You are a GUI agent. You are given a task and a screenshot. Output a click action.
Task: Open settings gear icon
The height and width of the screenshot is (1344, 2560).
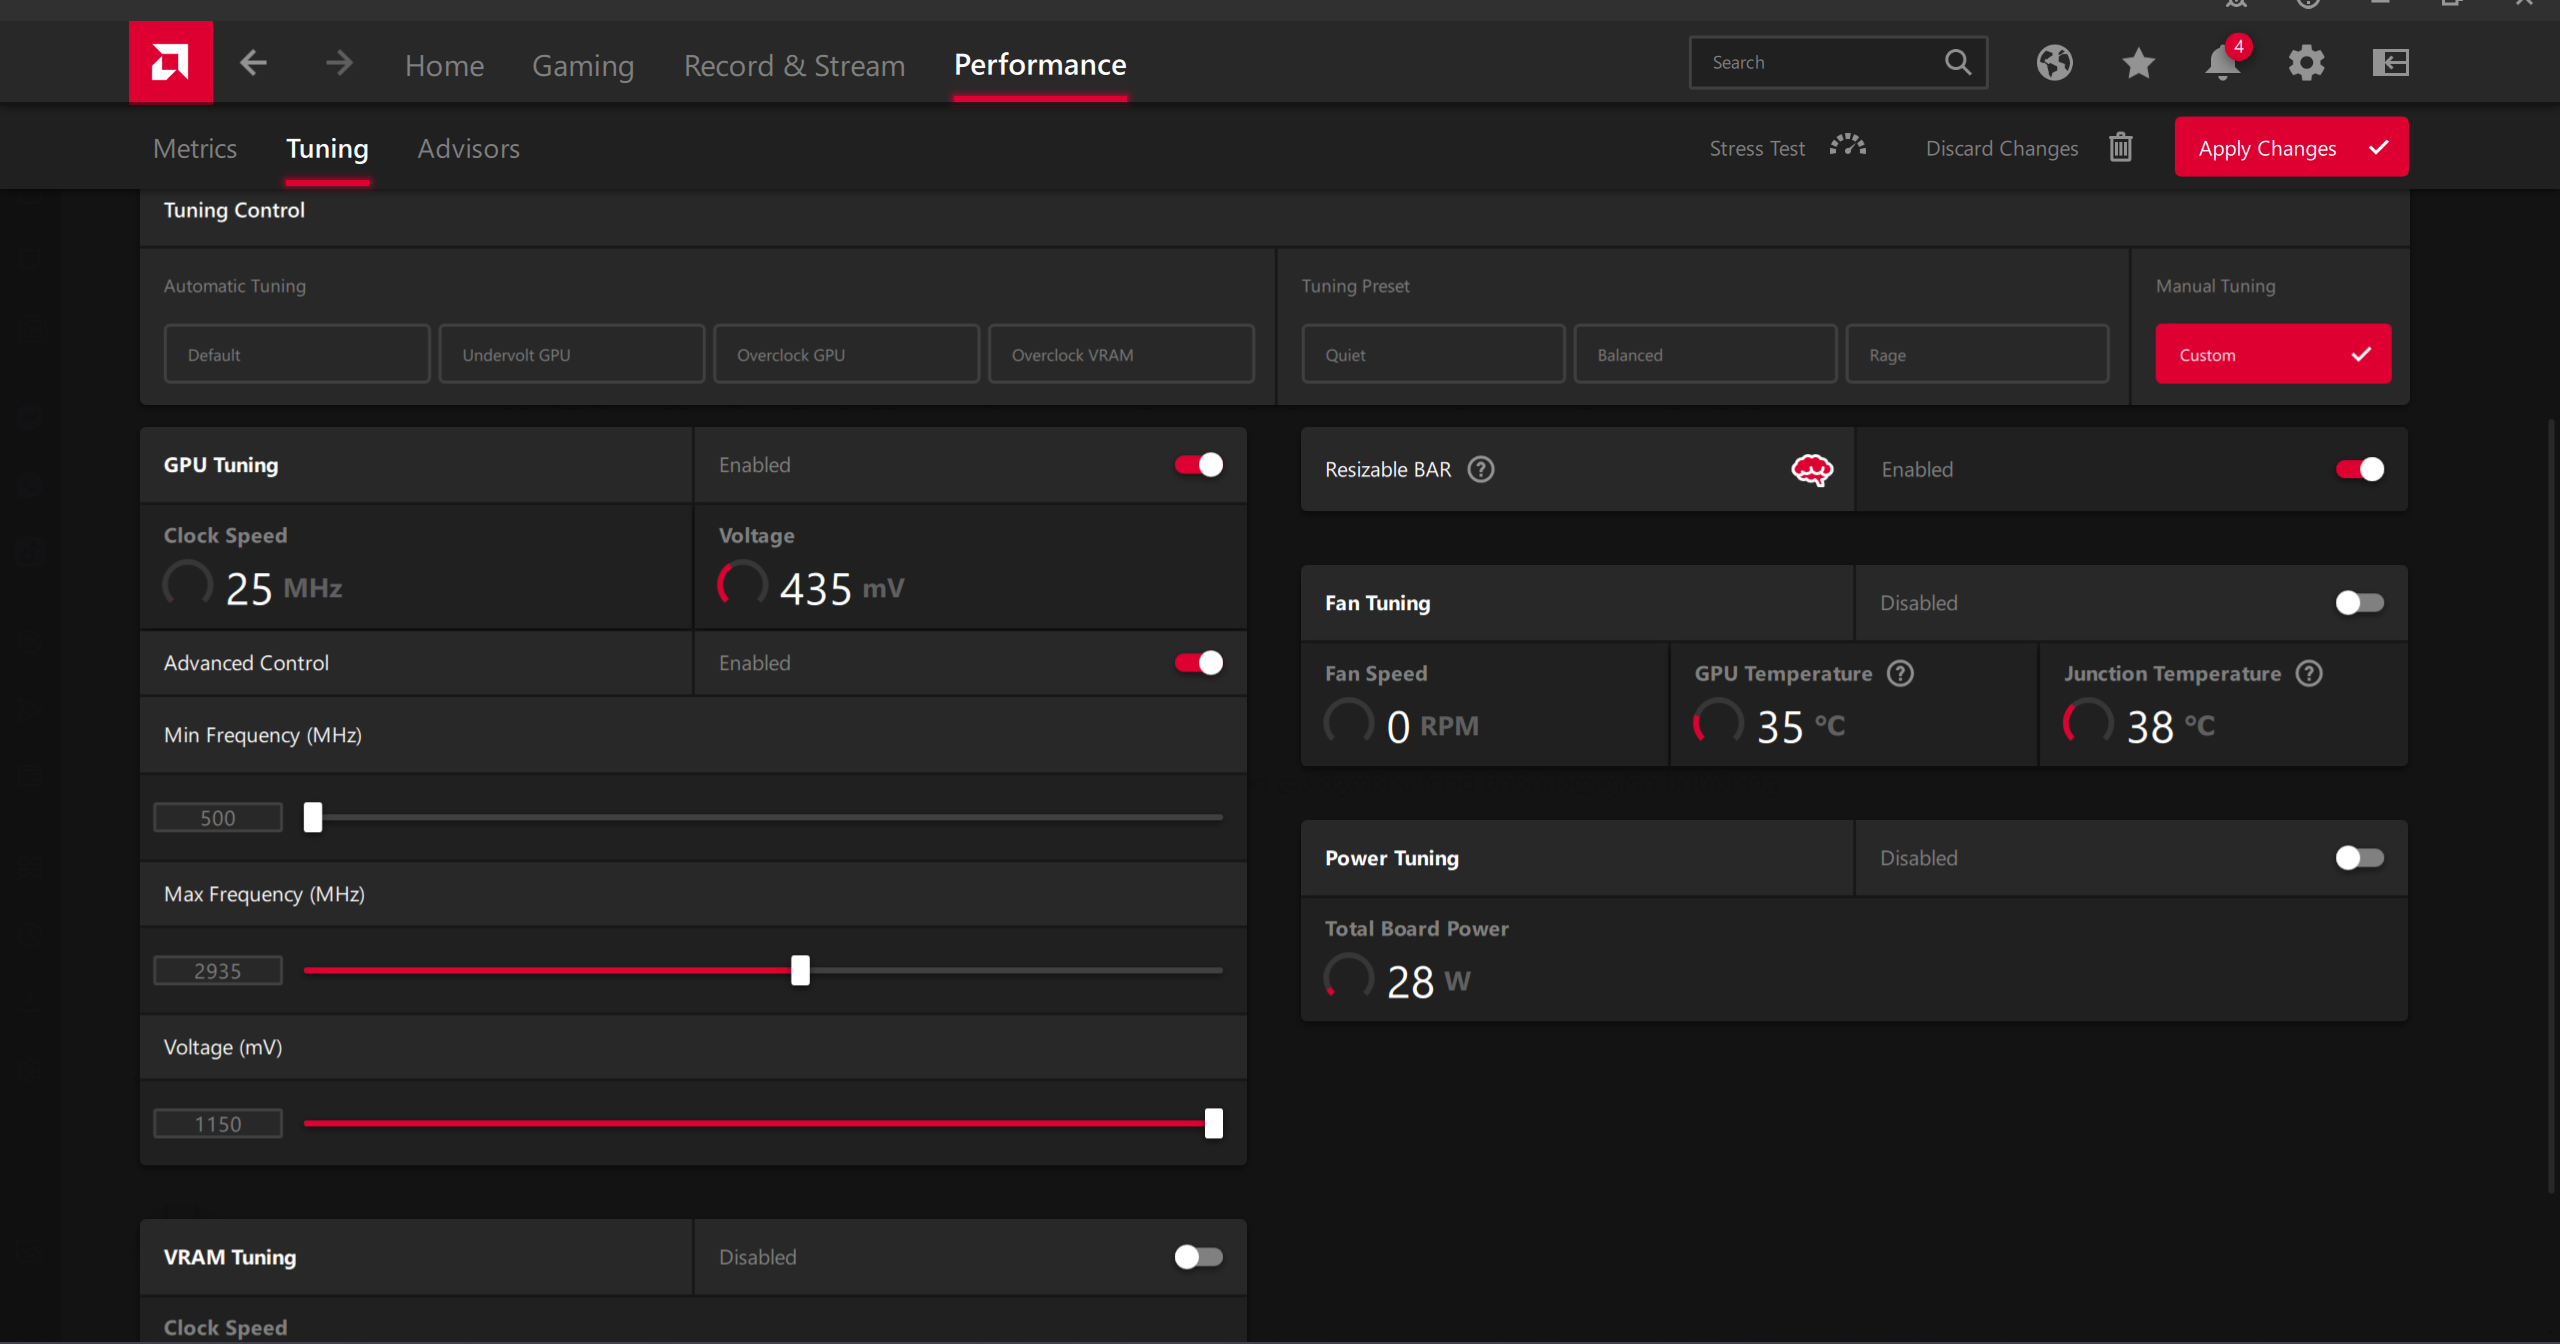2306,63
